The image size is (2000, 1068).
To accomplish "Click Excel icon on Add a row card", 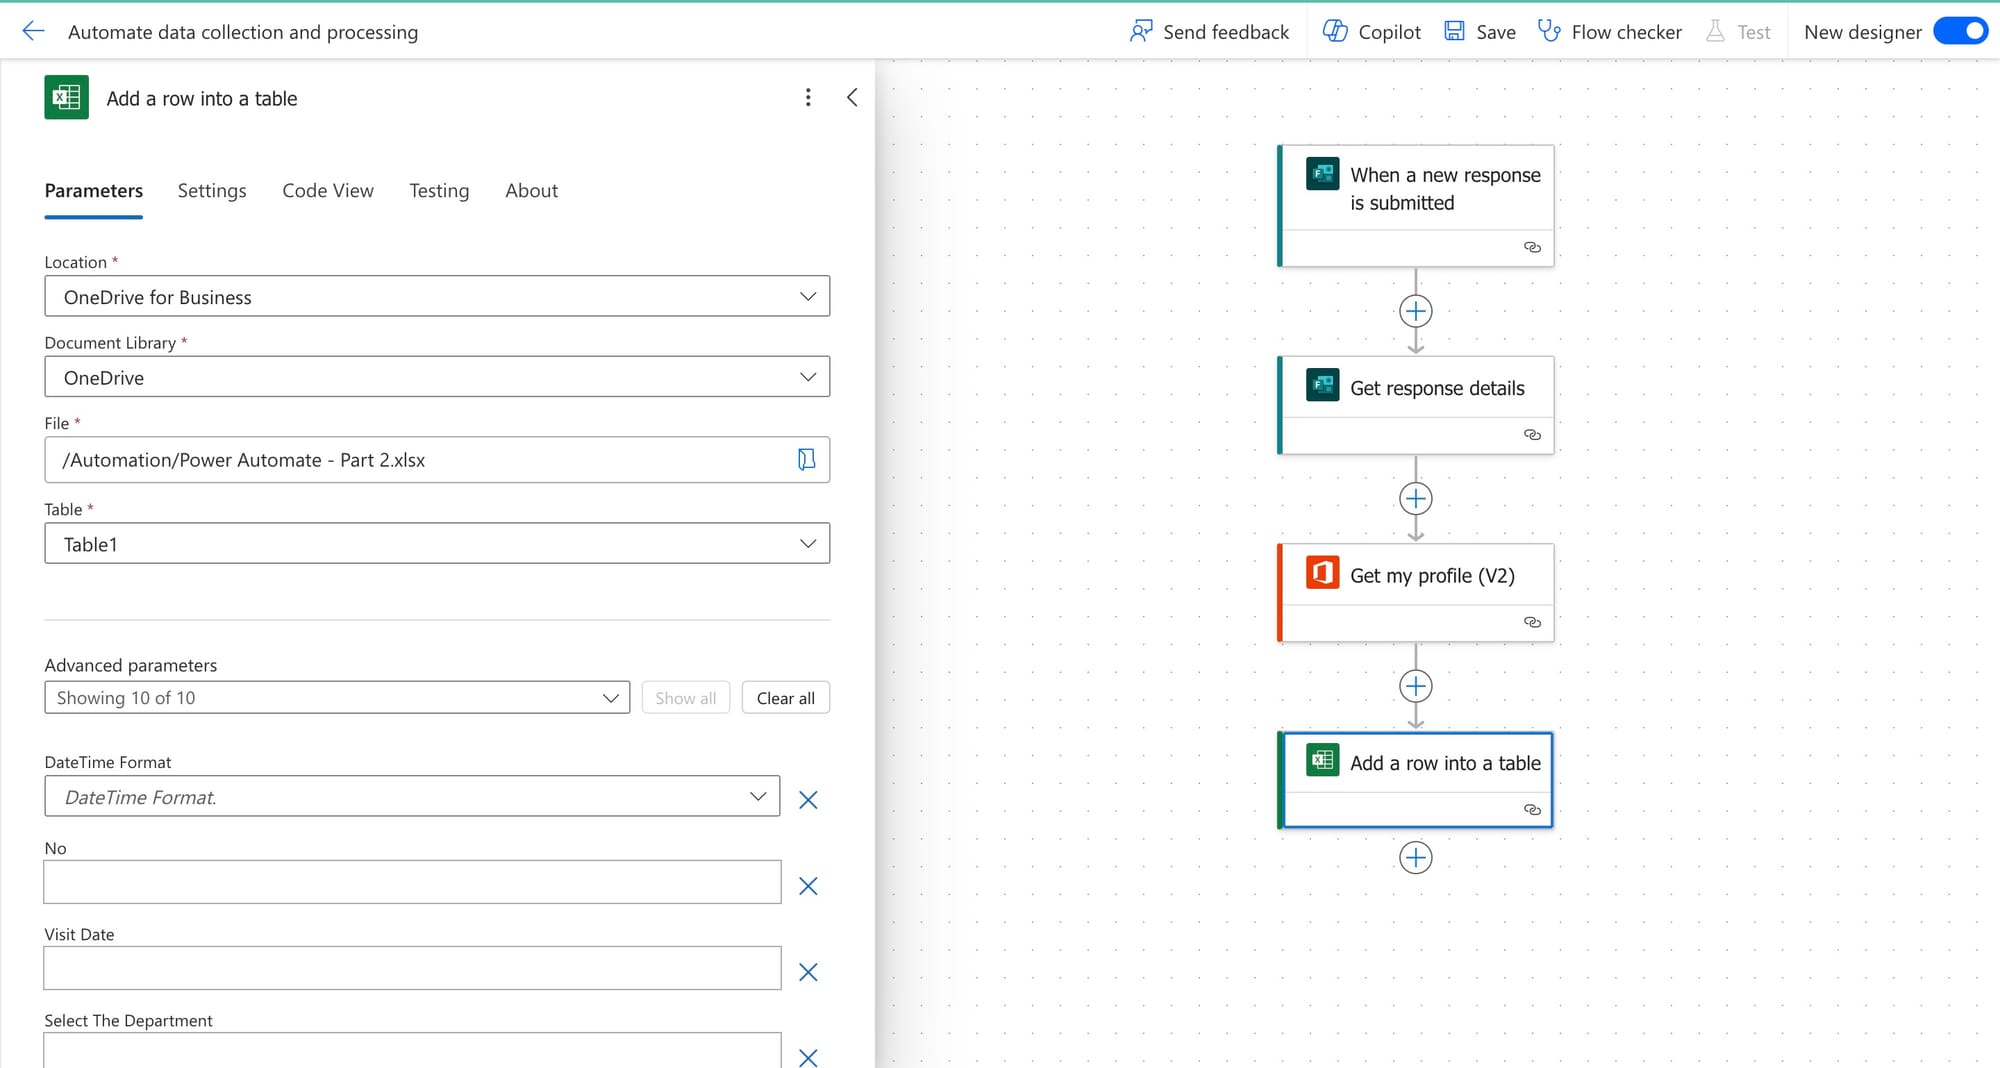I will pyautogui.click(x=1322, y=760).
